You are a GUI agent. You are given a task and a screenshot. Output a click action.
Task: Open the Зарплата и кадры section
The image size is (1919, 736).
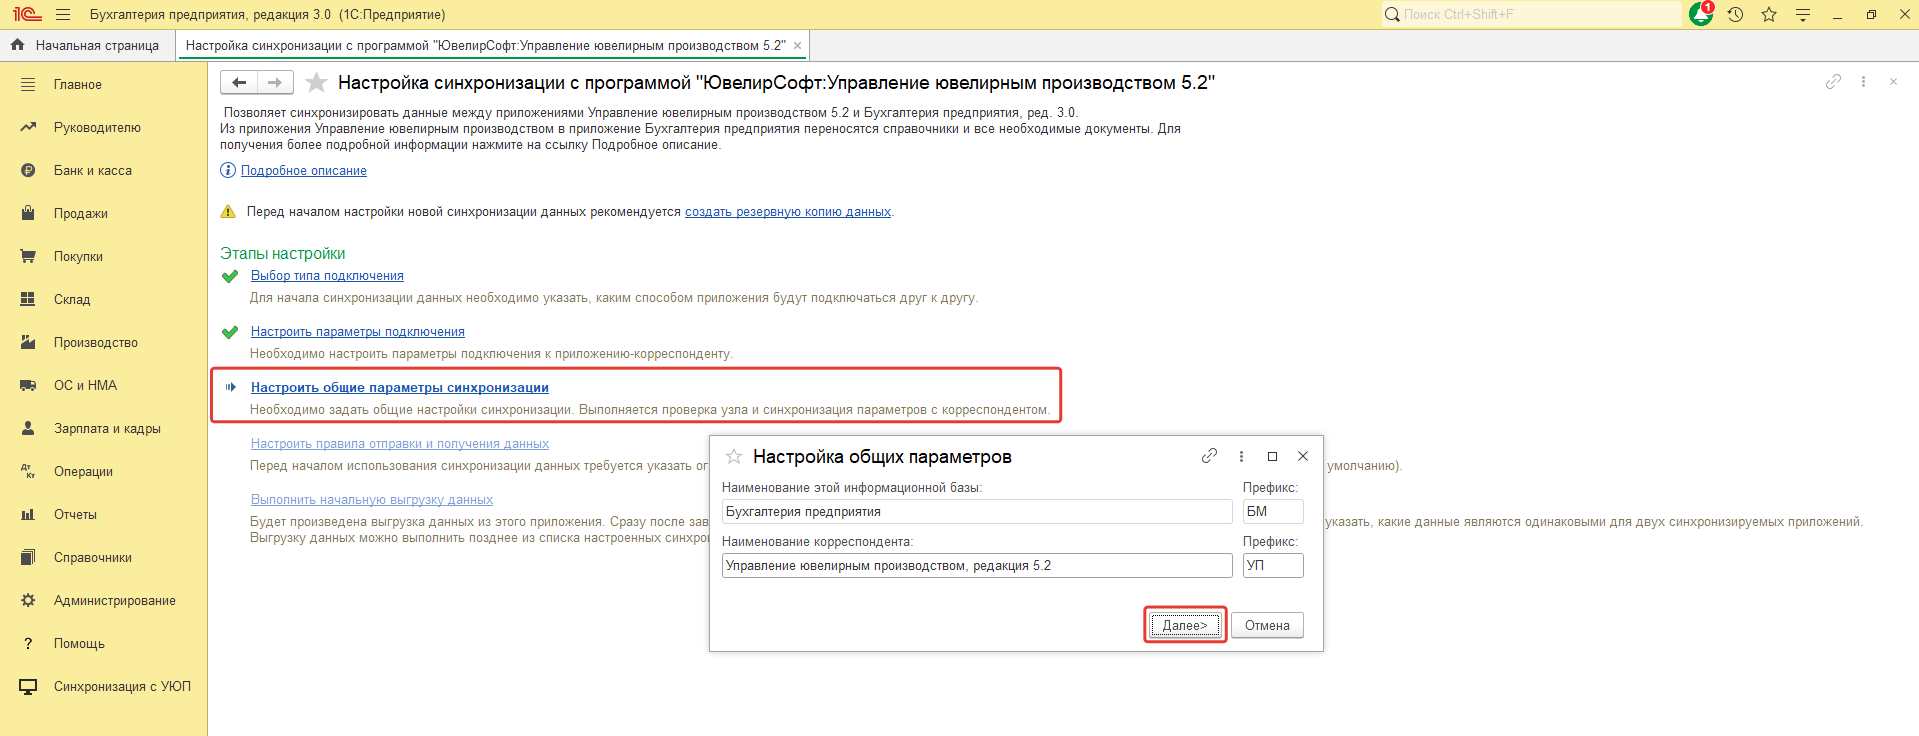click(107, 429)
